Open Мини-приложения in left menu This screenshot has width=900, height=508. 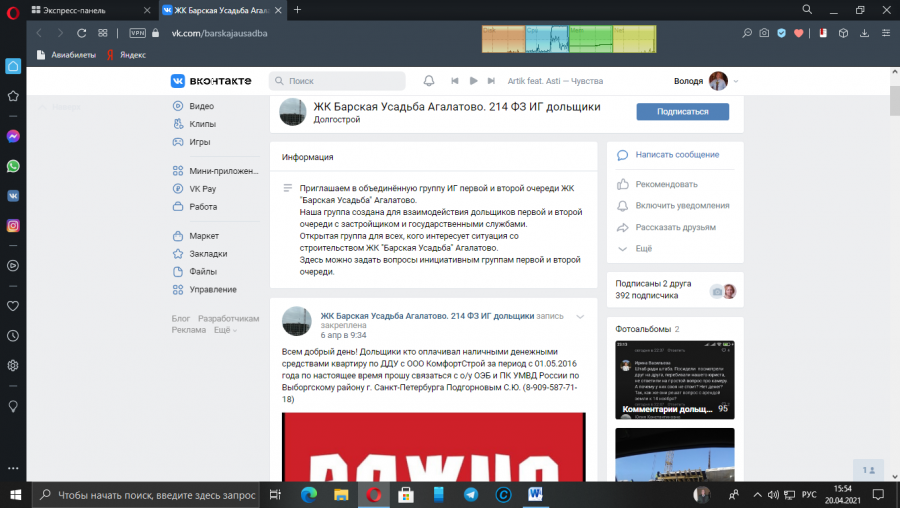click(x=215, y=171)
